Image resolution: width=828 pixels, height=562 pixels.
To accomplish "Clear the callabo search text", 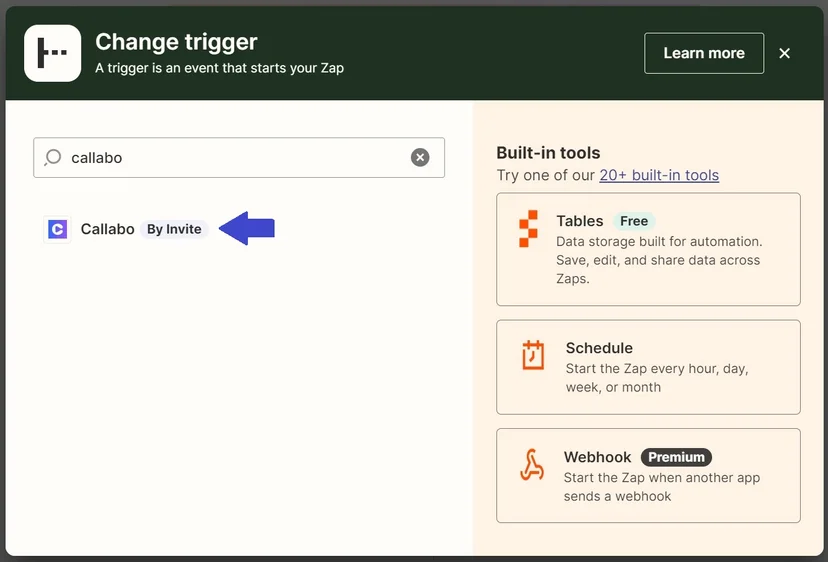I will (x=420, y=157).
